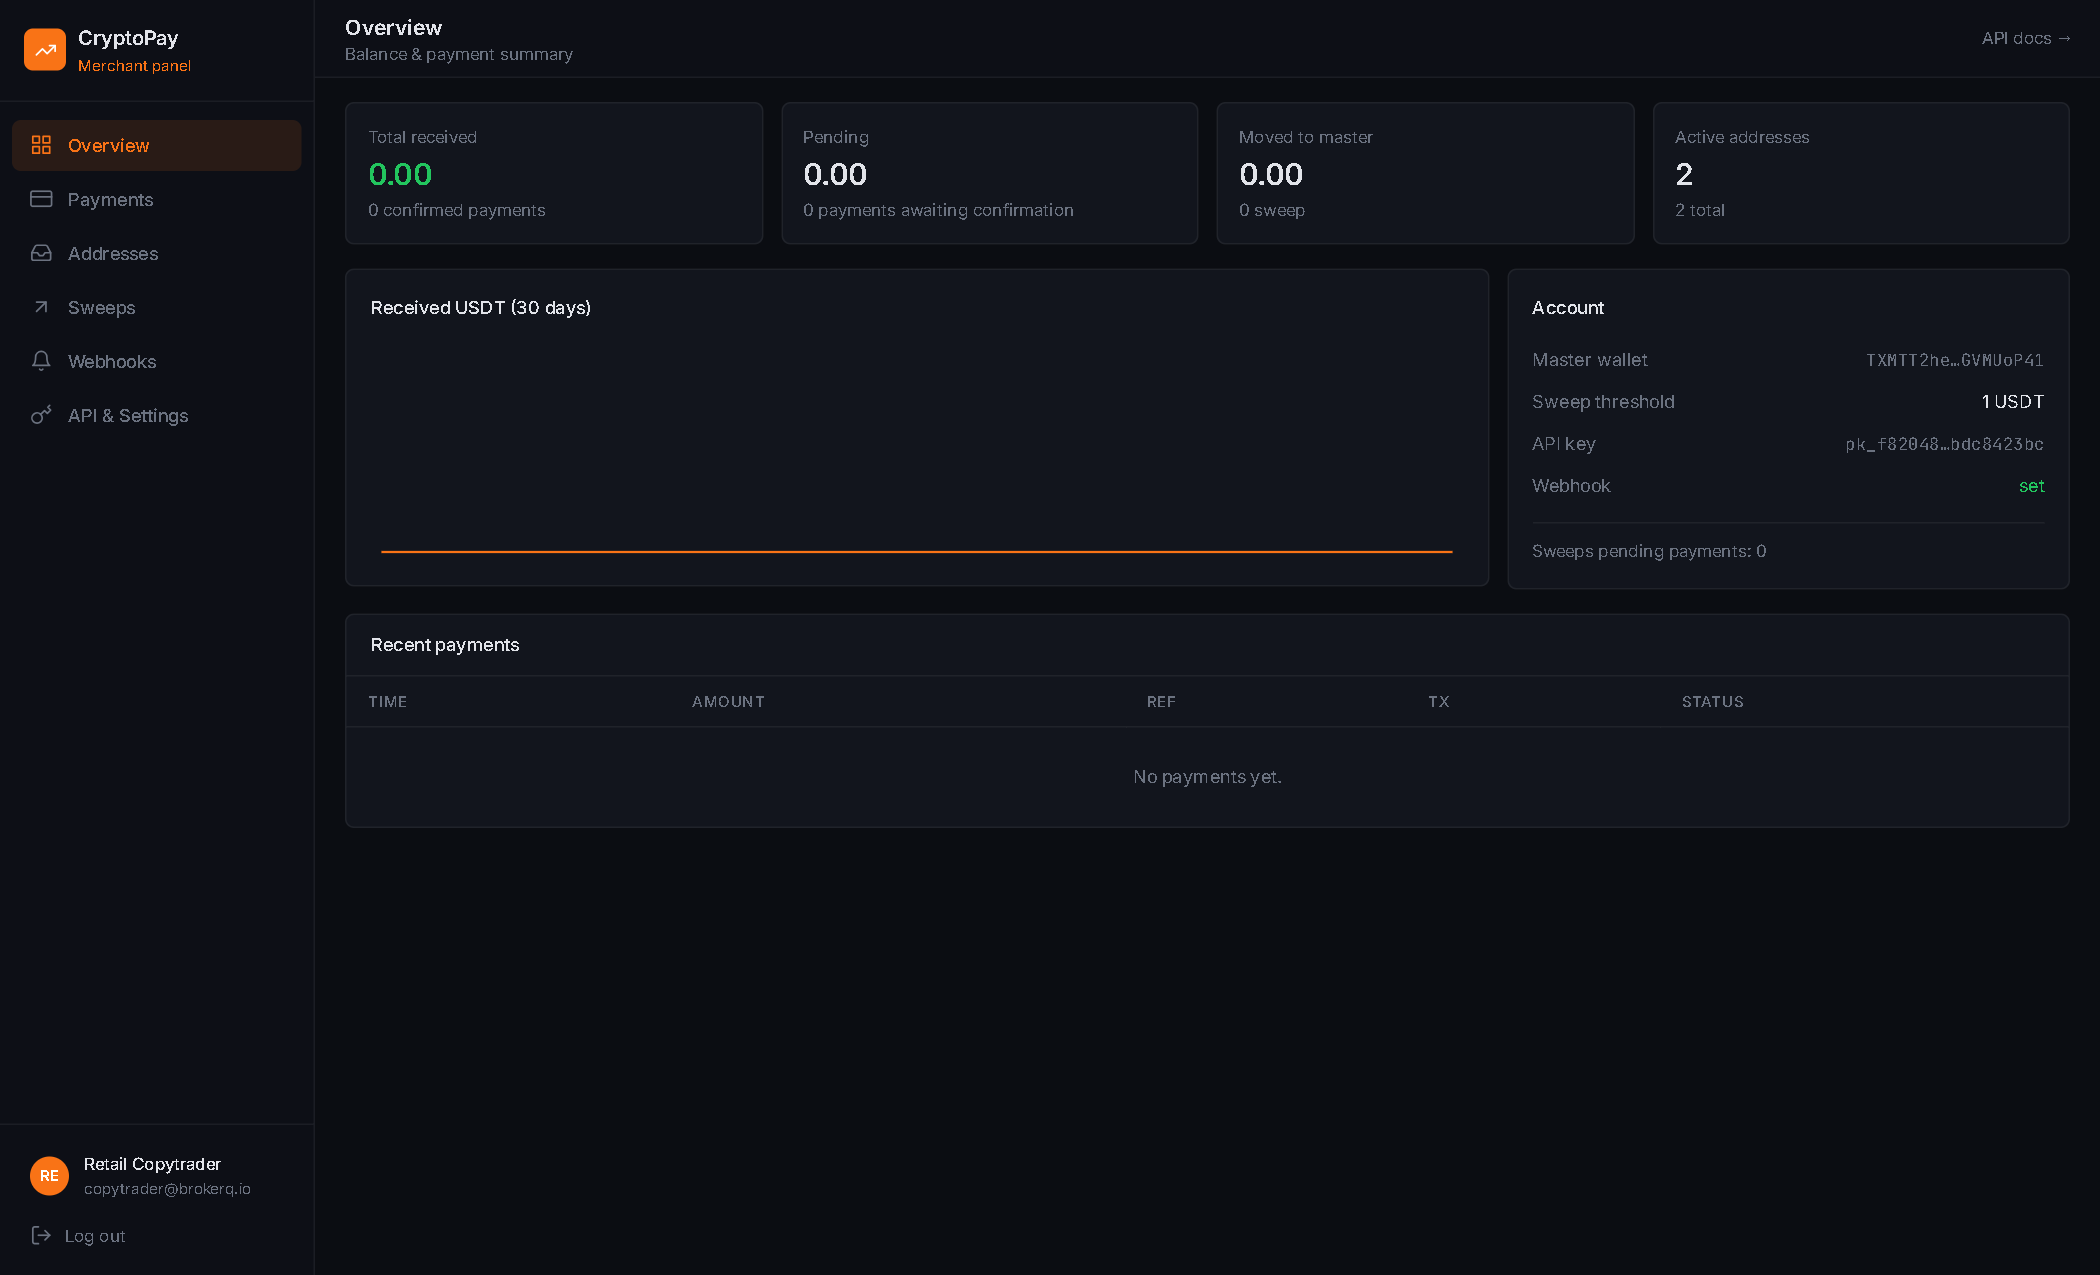Image resolution: width=2100 pixels, height=1275 pixels.
Task: Click the master wallet address TXMTT2he…GVMUoP41
Action: coord(1955,360)
